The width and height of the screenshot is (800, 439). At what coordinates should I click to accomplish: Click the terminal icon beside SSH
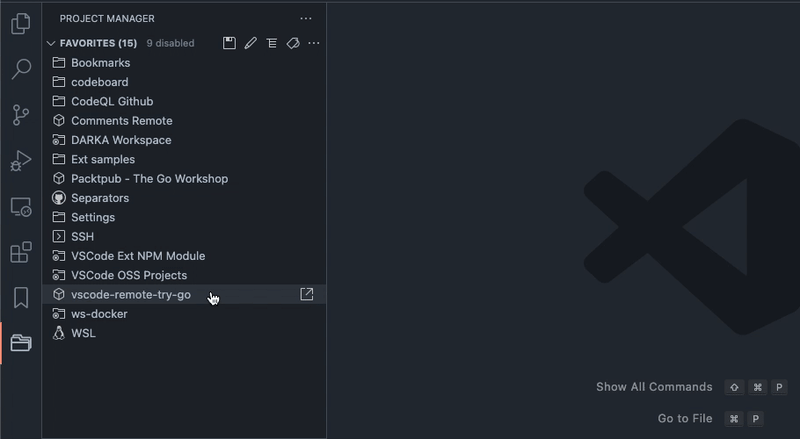pyautogui.click(x=59, y=236)
